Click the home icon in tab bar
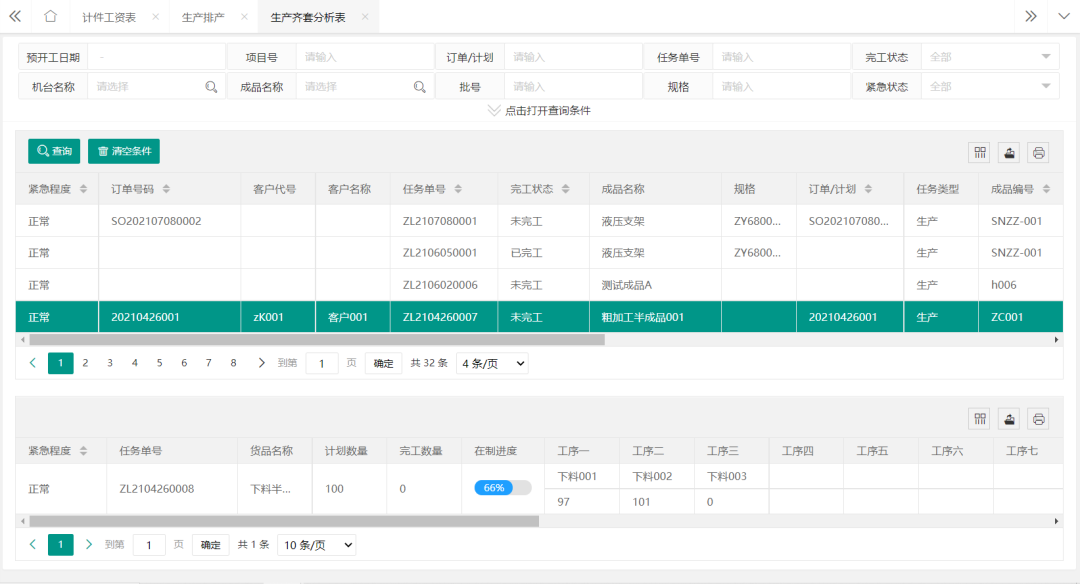This screenshot has width=1080, height=584. (50, 17)
